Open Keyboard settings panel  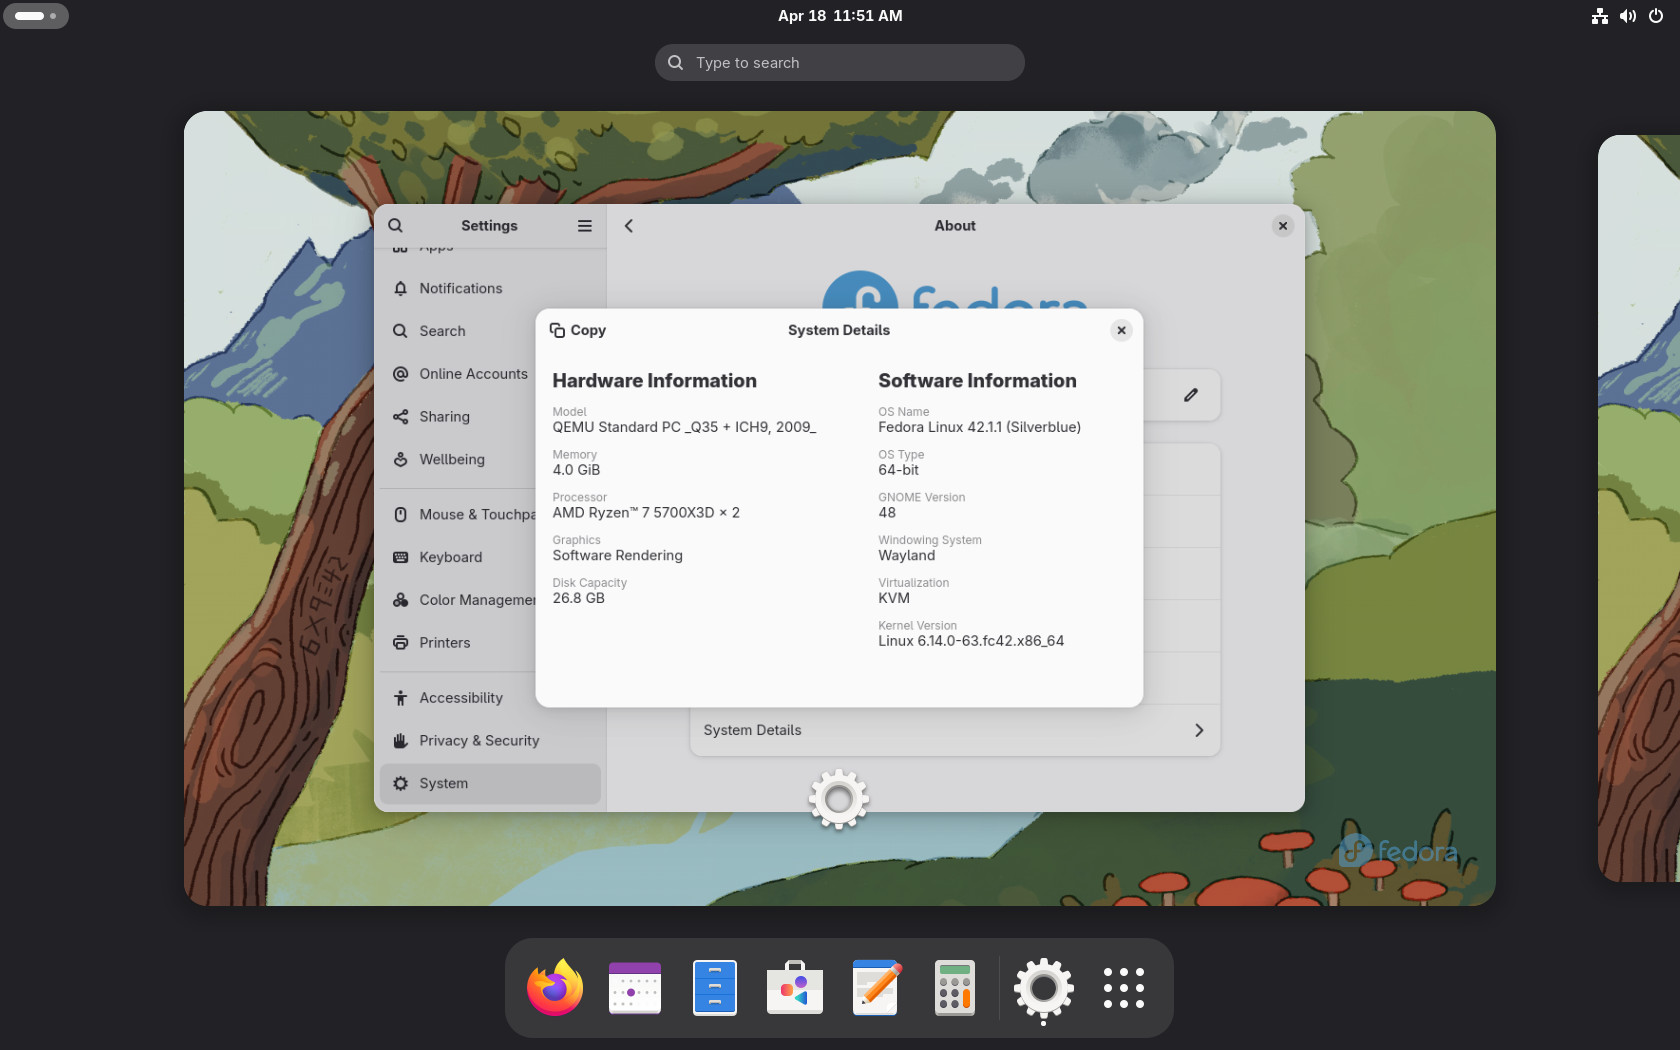click(x=457, y=558)
